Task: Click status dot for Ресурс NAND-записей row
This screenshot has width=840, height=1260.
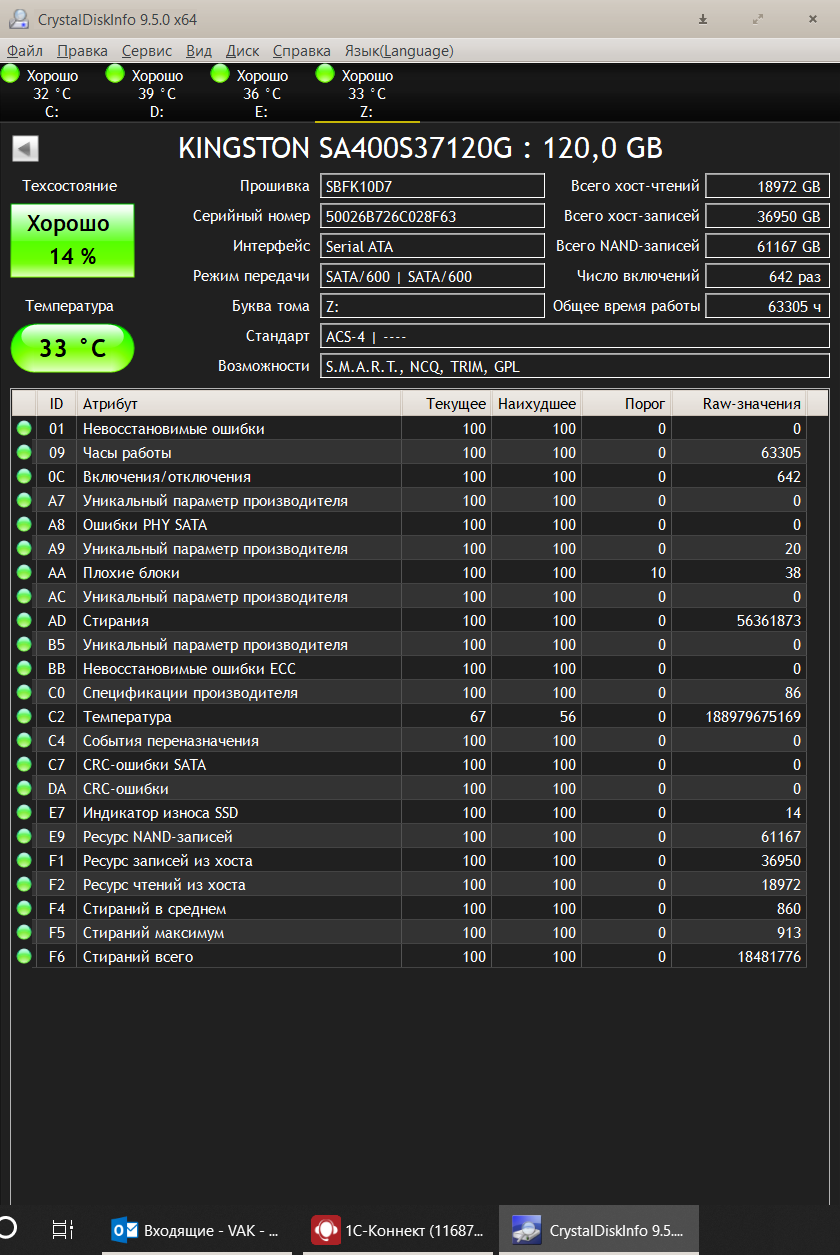Action: tap(24, 837)
